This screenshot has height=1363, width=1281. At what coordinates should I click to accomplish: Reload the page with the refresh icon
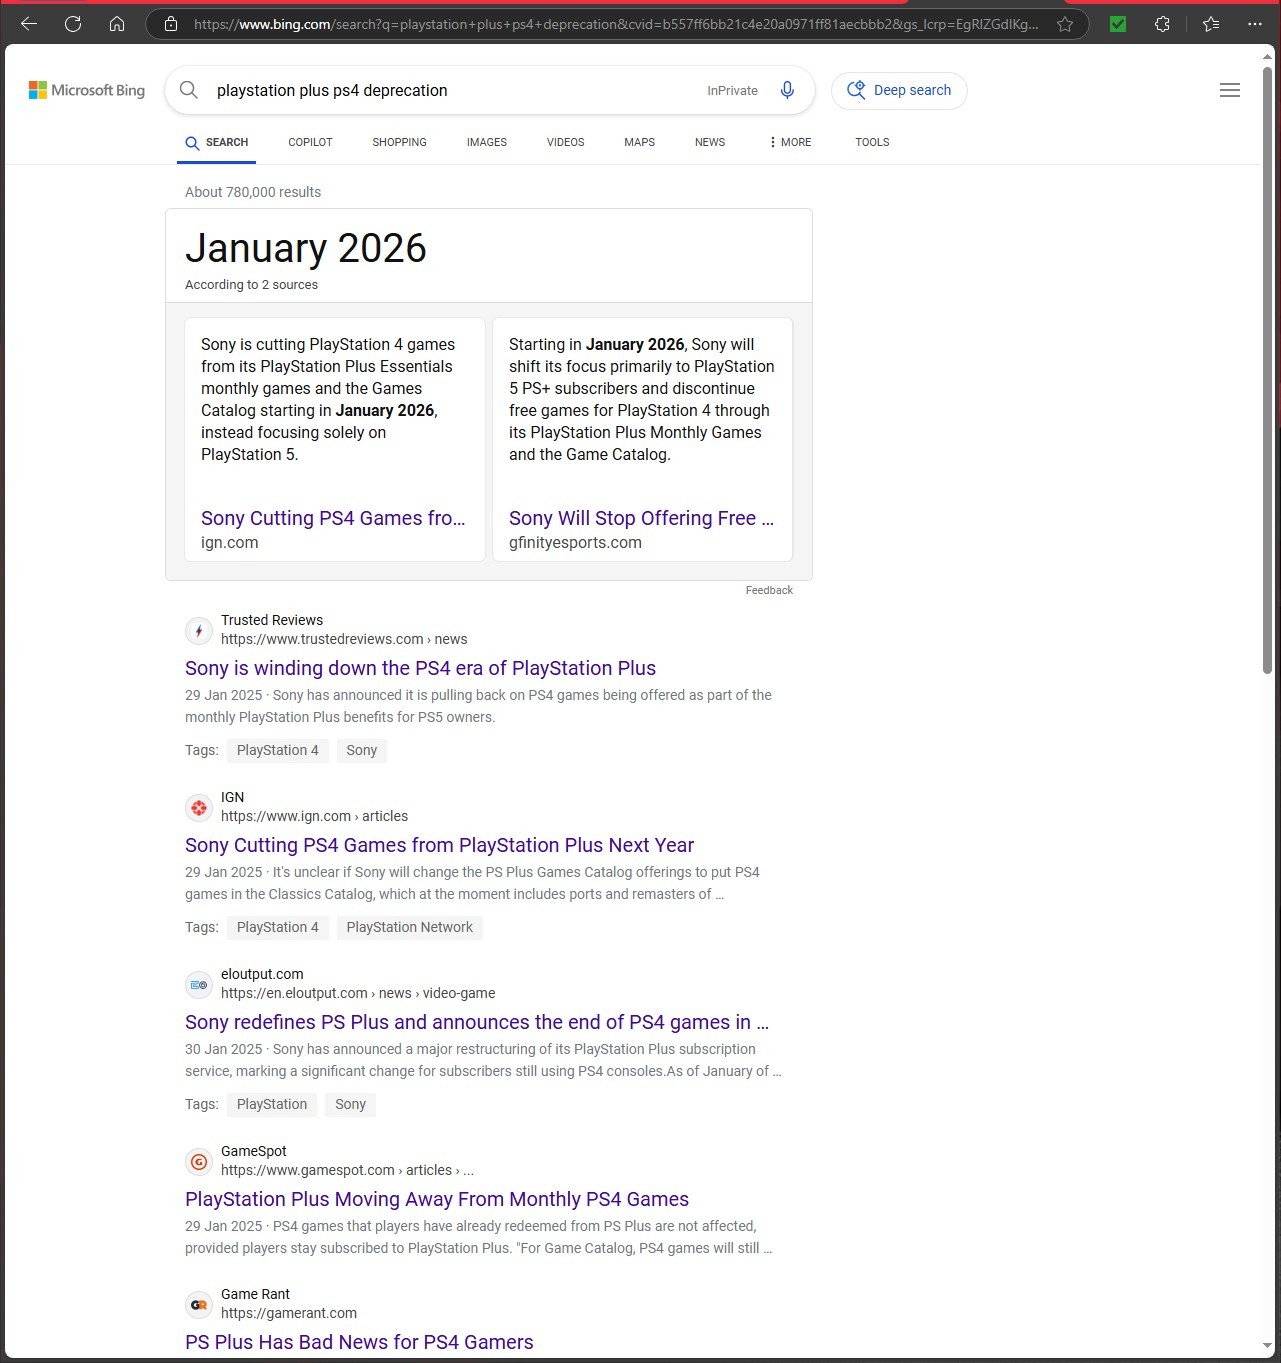click(73, 24)
